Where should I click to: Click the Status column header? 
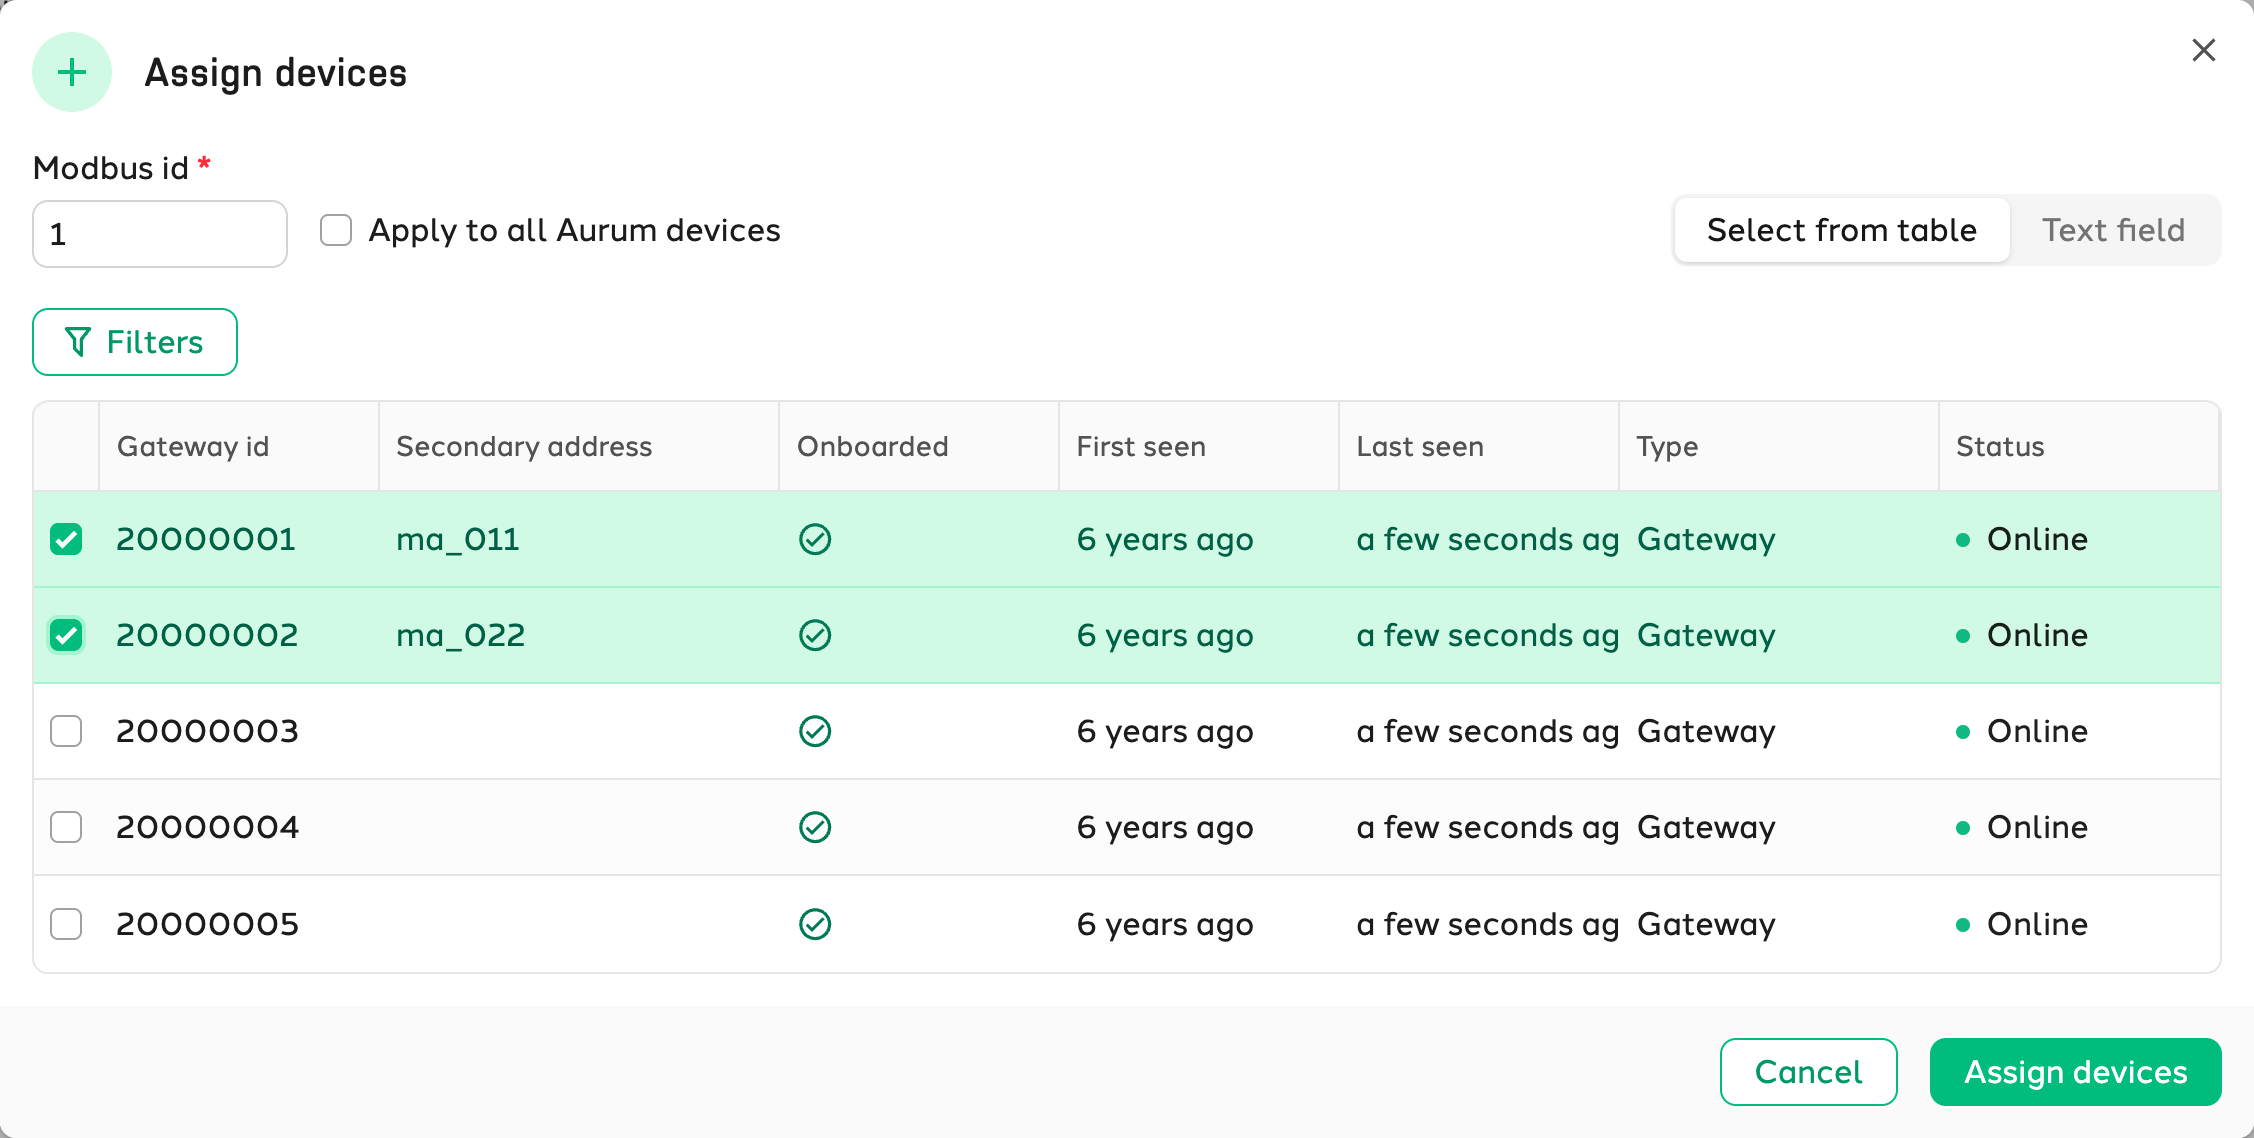click(x=2079, y=446)
